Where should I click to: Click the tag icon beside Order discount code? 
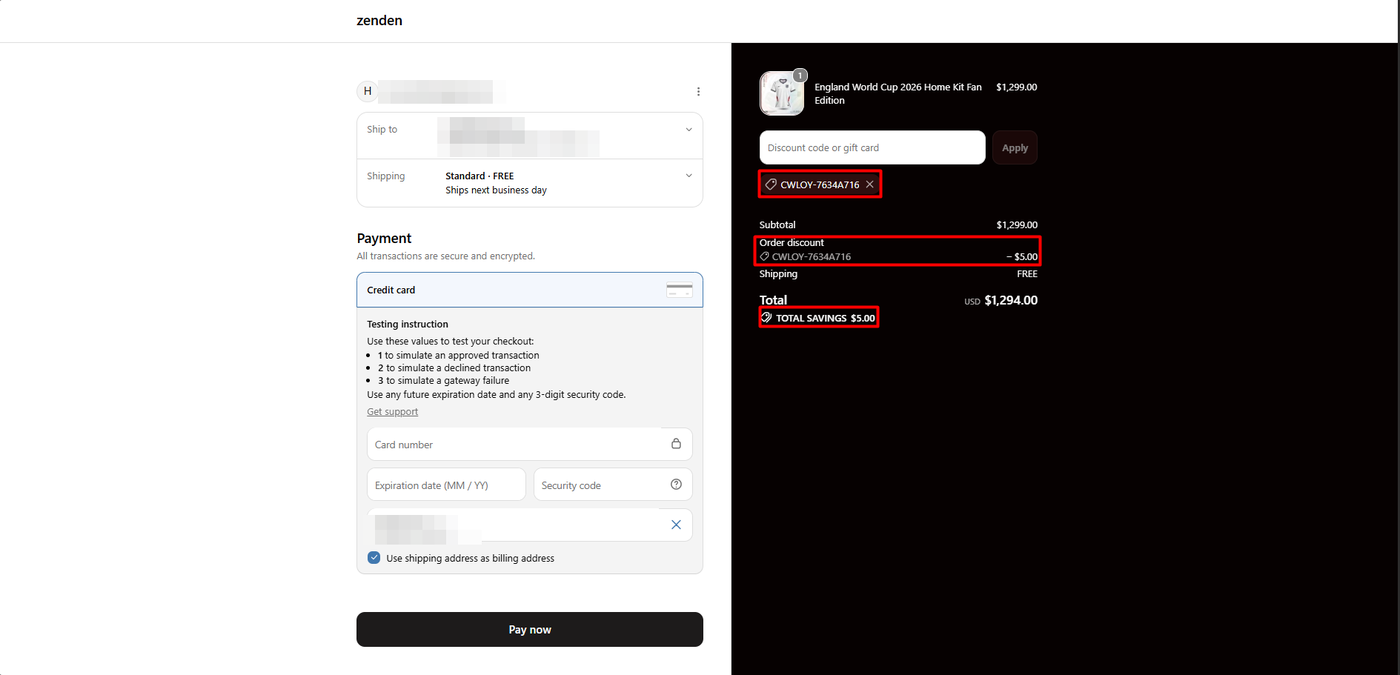click(x=765, y=257)
